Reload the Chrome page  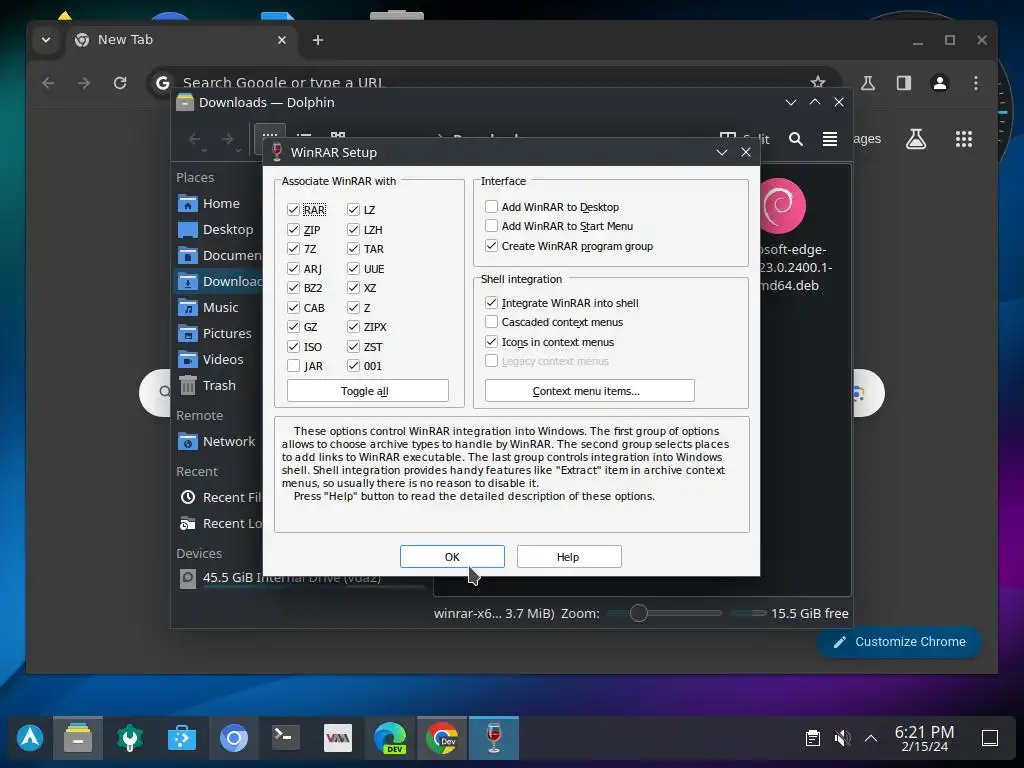click(120, 83)
